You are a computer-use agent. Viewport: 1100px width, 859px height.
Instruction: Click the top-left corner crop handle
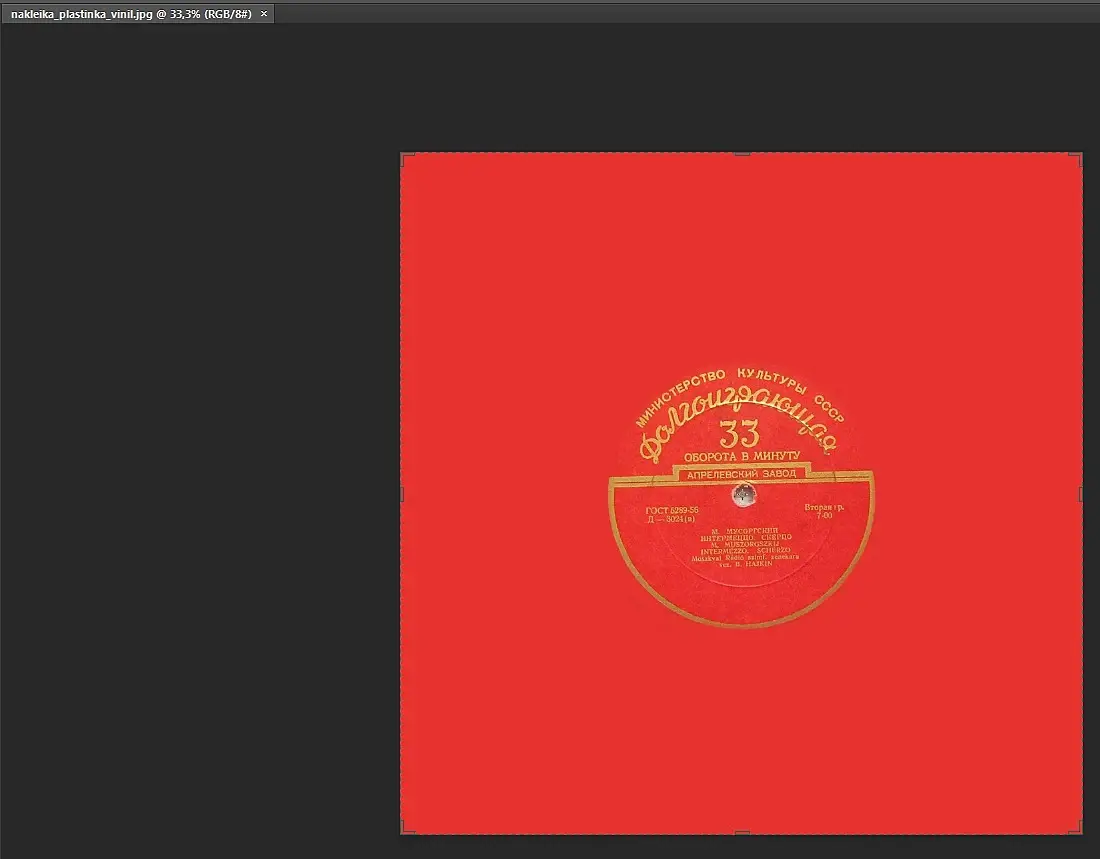click(406, 159)
